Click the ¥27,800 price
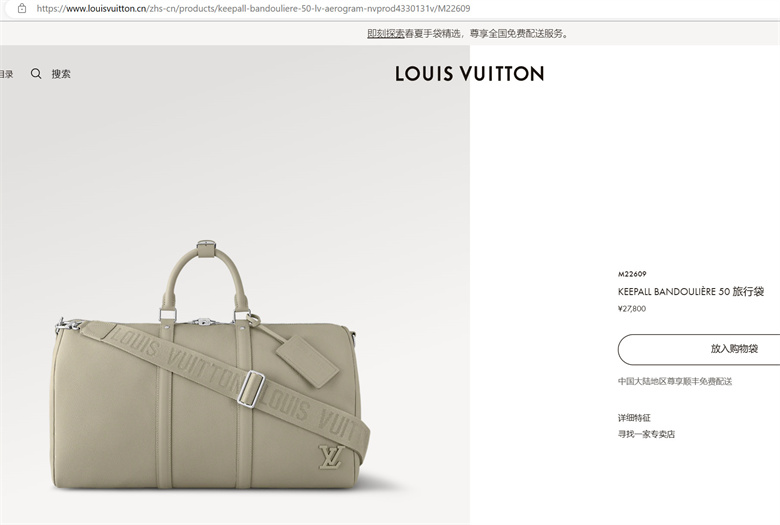 point(632,309)
